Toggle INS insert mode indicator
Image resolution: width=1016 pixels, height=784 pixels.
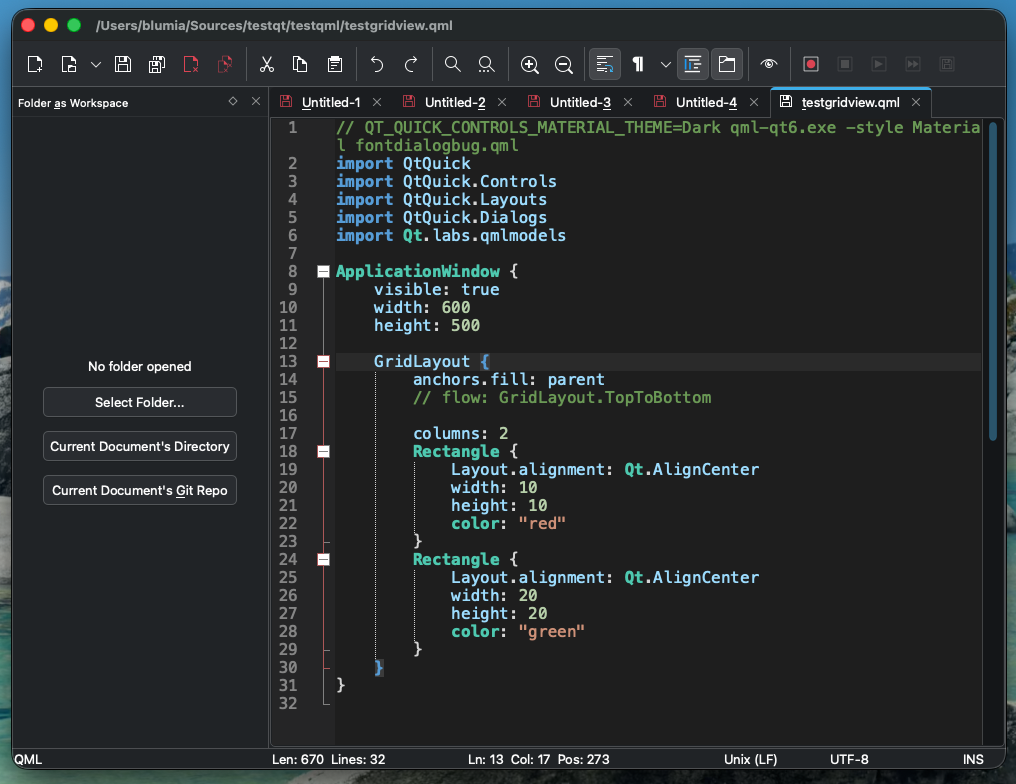pyautogui.click(x=973, y=759)
